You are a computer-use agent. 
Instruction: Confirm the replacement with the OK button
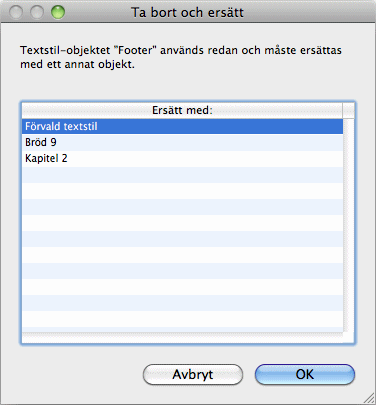tap(305, 374)
